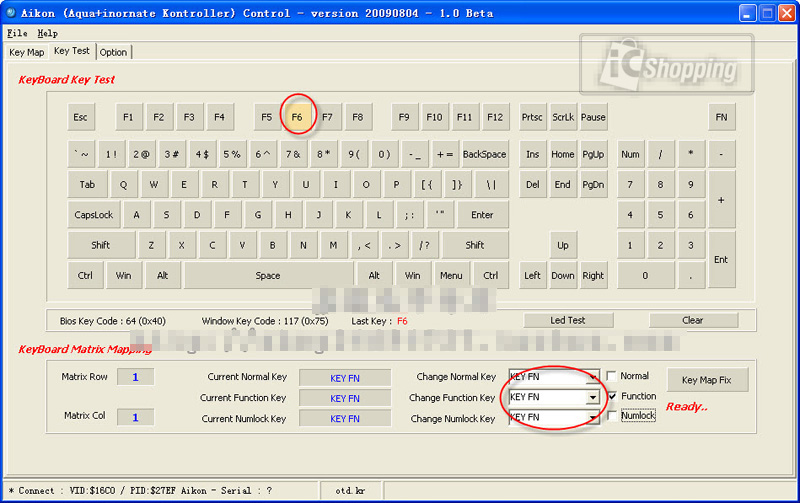The image size is (800, 503).
Task: Open the Change Function Key dropdown
Action: click(x=593, y=397)
